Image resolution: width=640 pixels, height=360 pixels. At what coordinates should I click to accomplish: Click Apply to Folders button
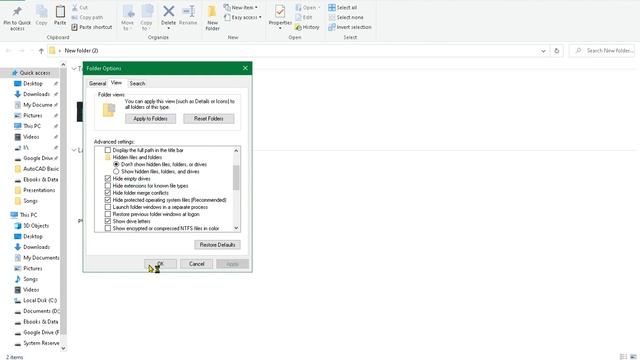point(151,119)
